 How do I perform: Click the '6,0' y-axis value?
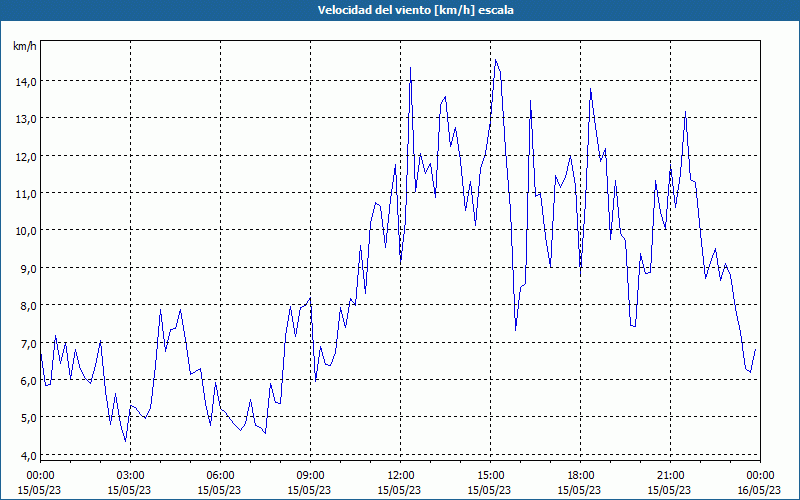[x=28, y=381]
